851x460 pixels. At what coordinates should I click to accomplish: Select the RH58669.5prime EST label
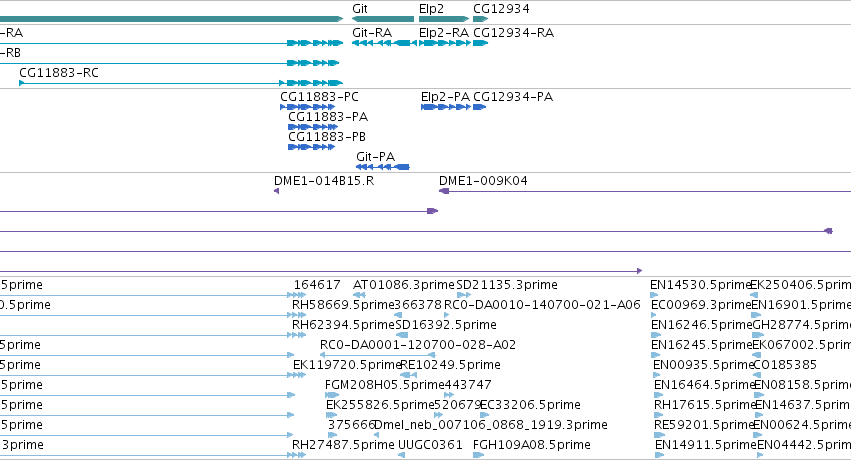pyautogui.click(x=343, y=305)
